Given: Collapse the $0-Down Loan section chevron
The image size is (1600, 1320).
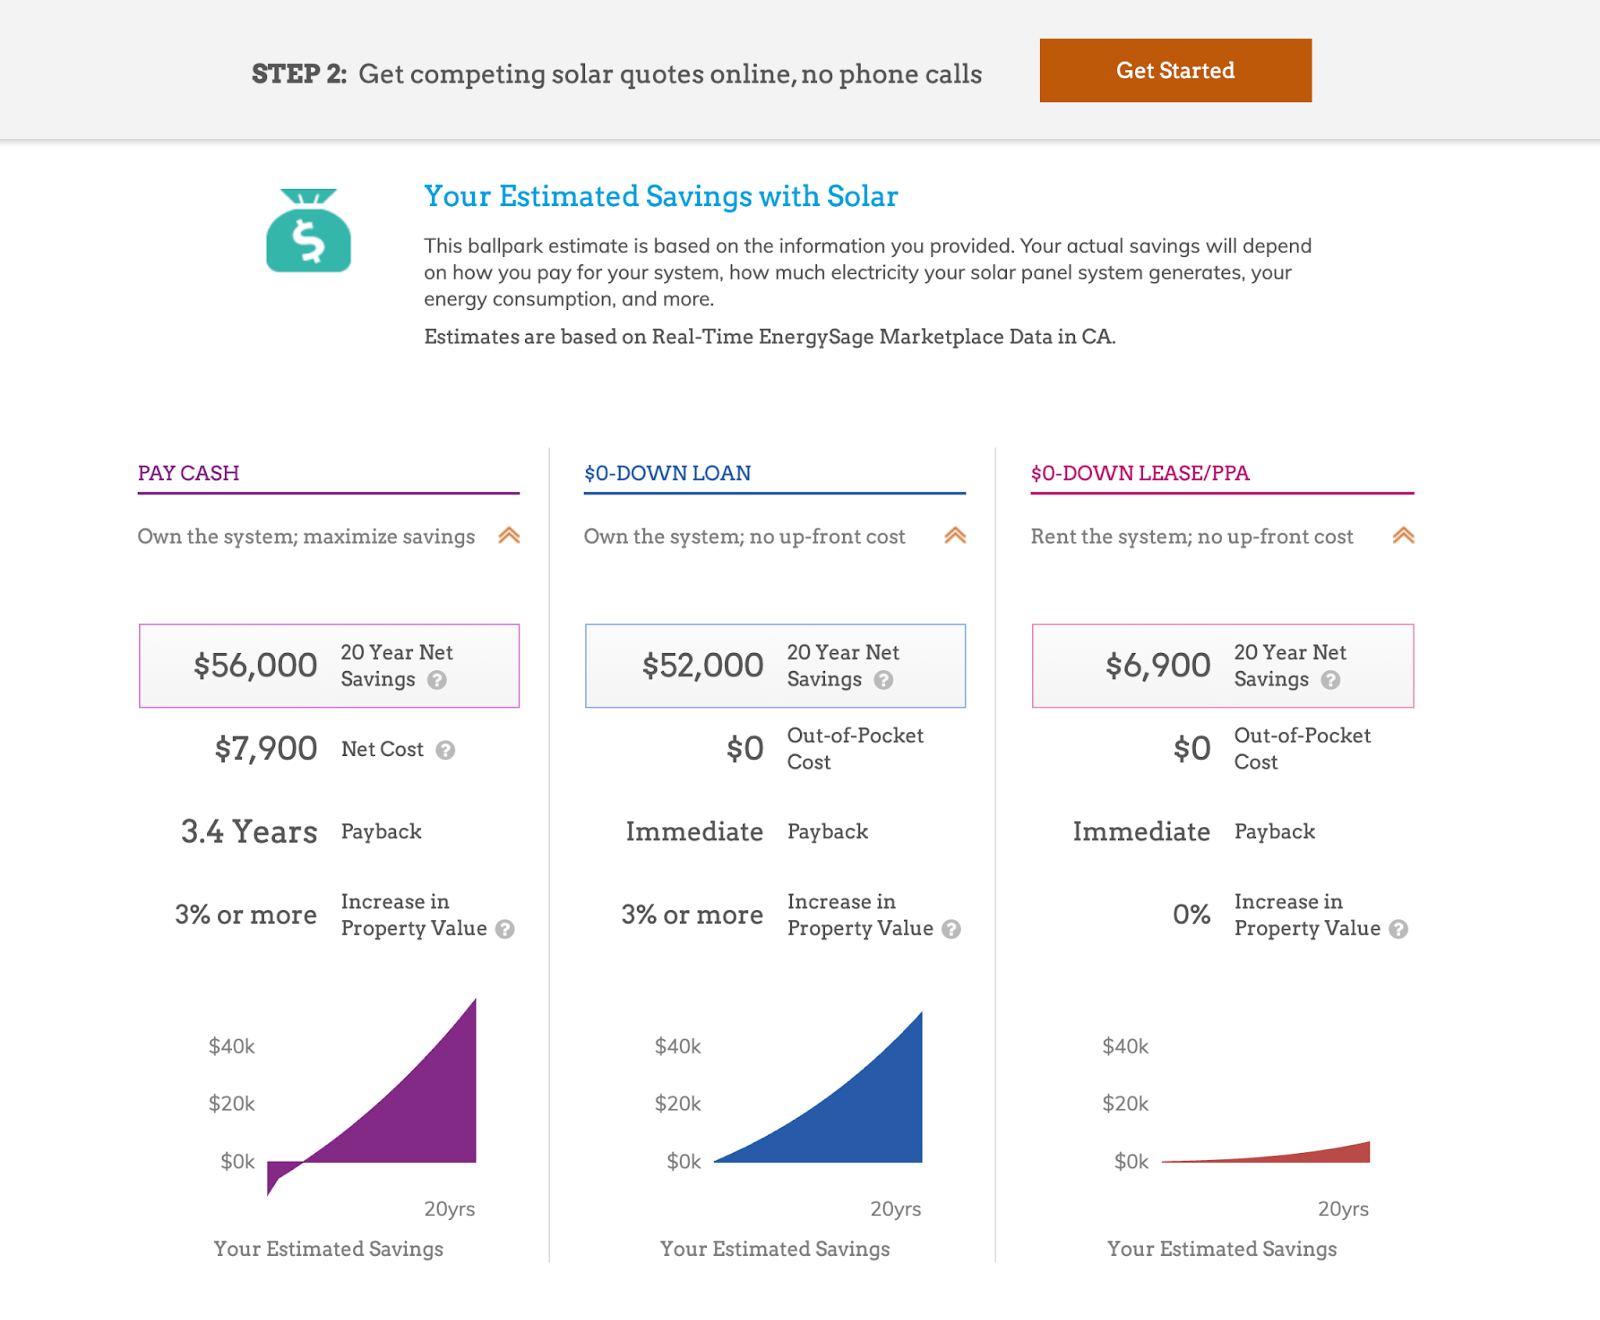Looking at the screenshot, I should pyautogui.click(x=955, y=536).
